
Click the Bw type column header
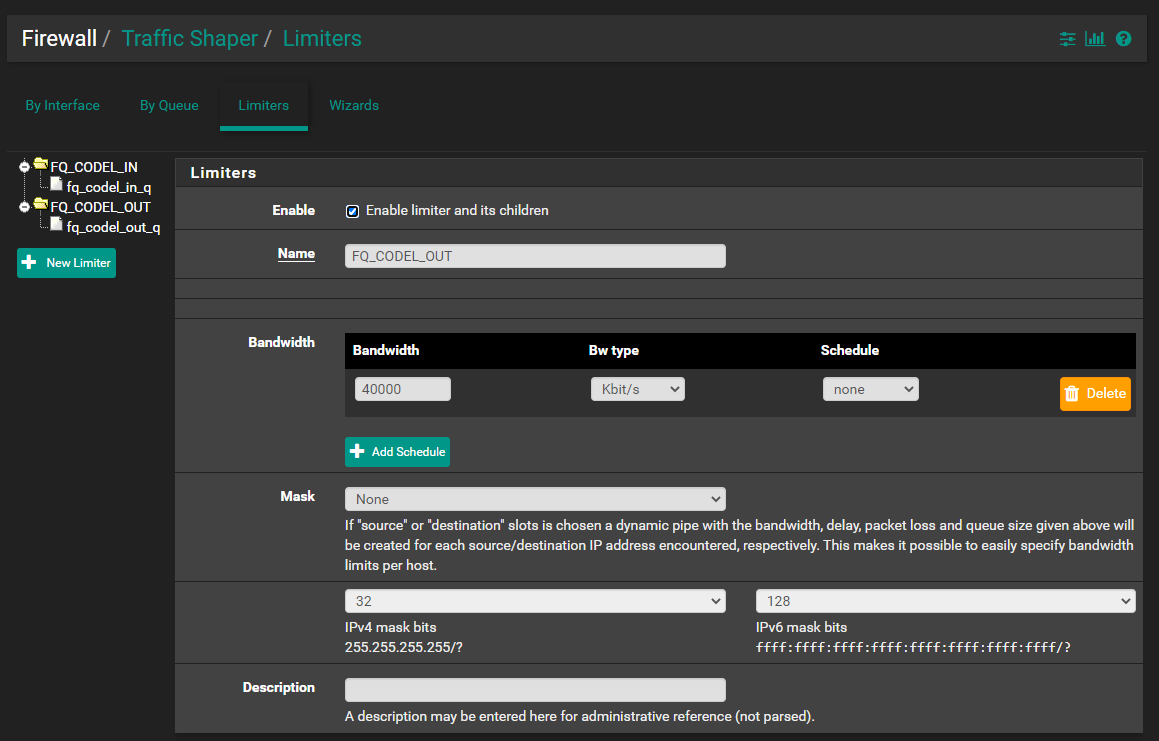(x=614, y=351)
